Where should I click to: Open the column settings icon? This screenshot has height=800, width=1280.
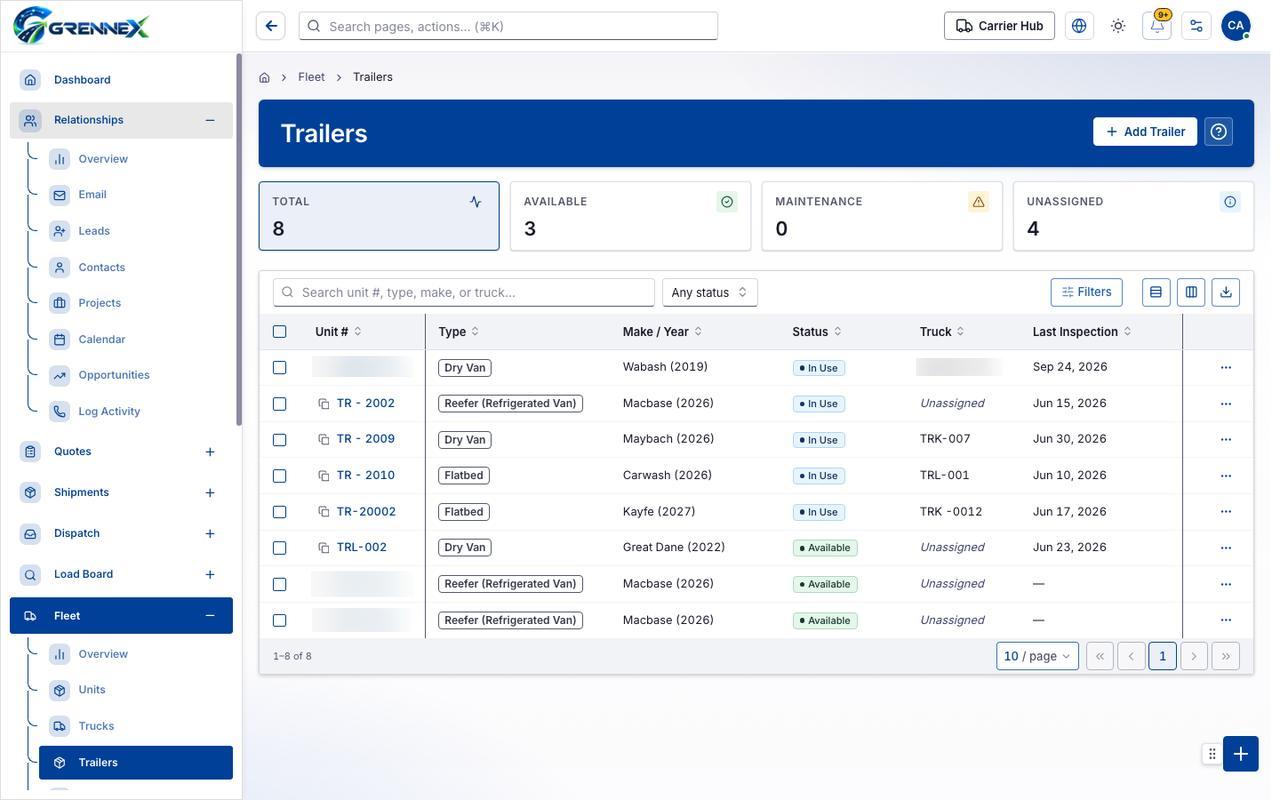[1191, 292]
